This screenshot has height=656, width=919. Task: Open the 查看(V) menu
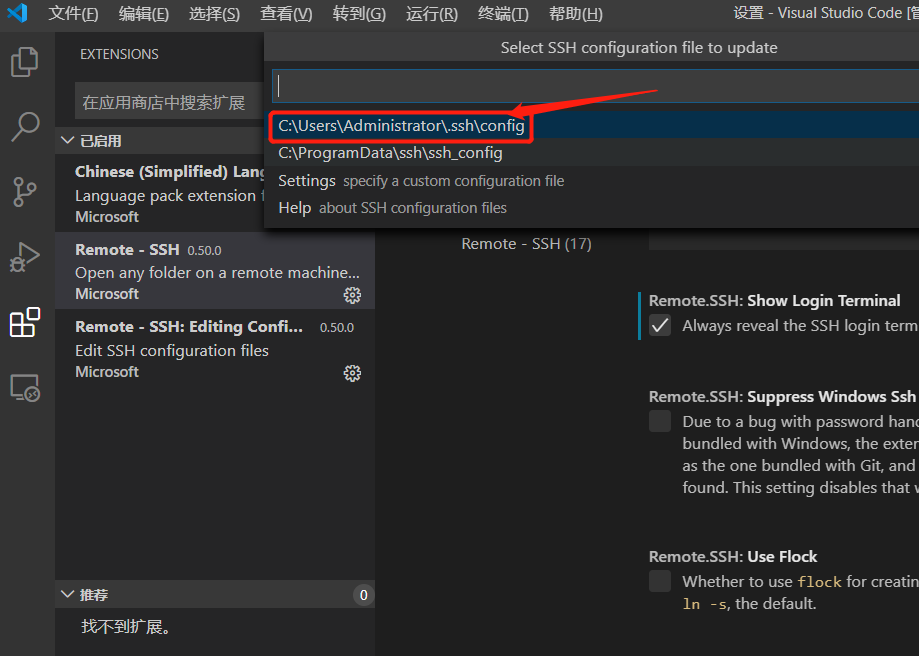point(286,13)
